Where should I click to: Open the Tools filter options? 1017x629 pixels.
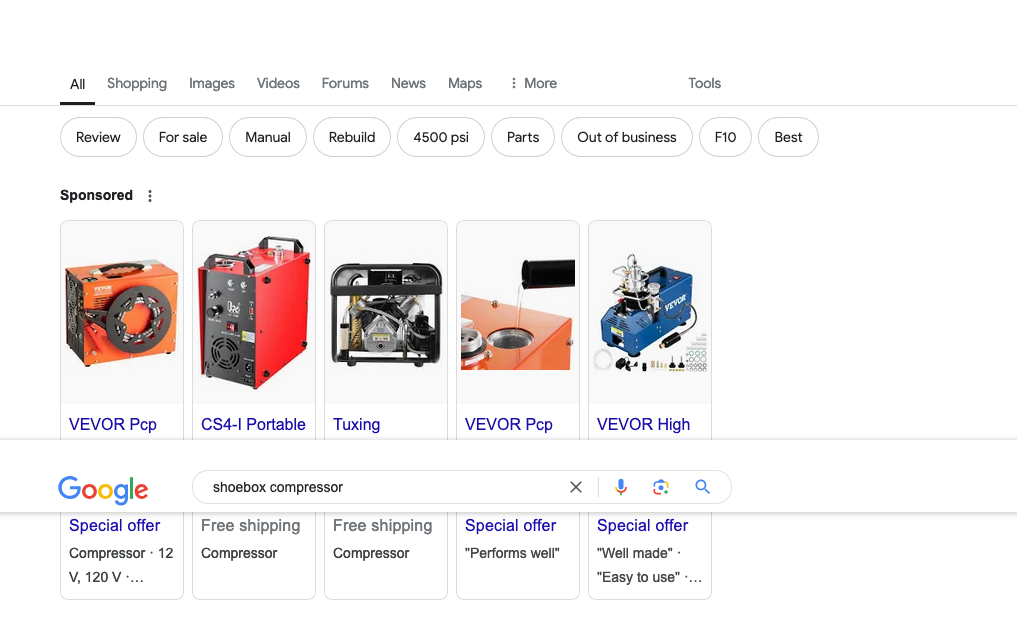pos(704,83)
